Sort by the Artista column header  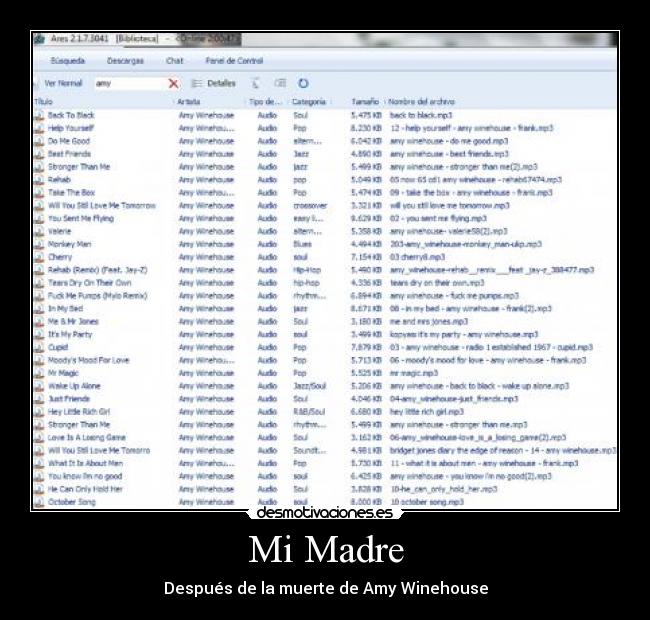tap(189, 102)
